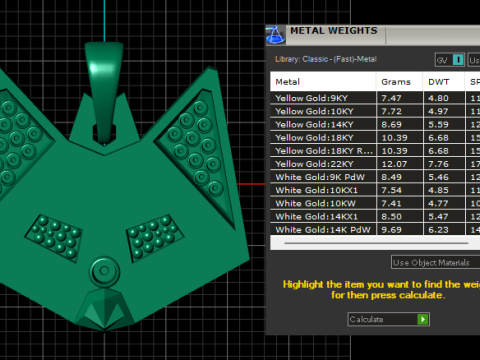Click the horizontal scrollbar under the metals table
This screenshot has height=360, width=480.
coord(376,243)
